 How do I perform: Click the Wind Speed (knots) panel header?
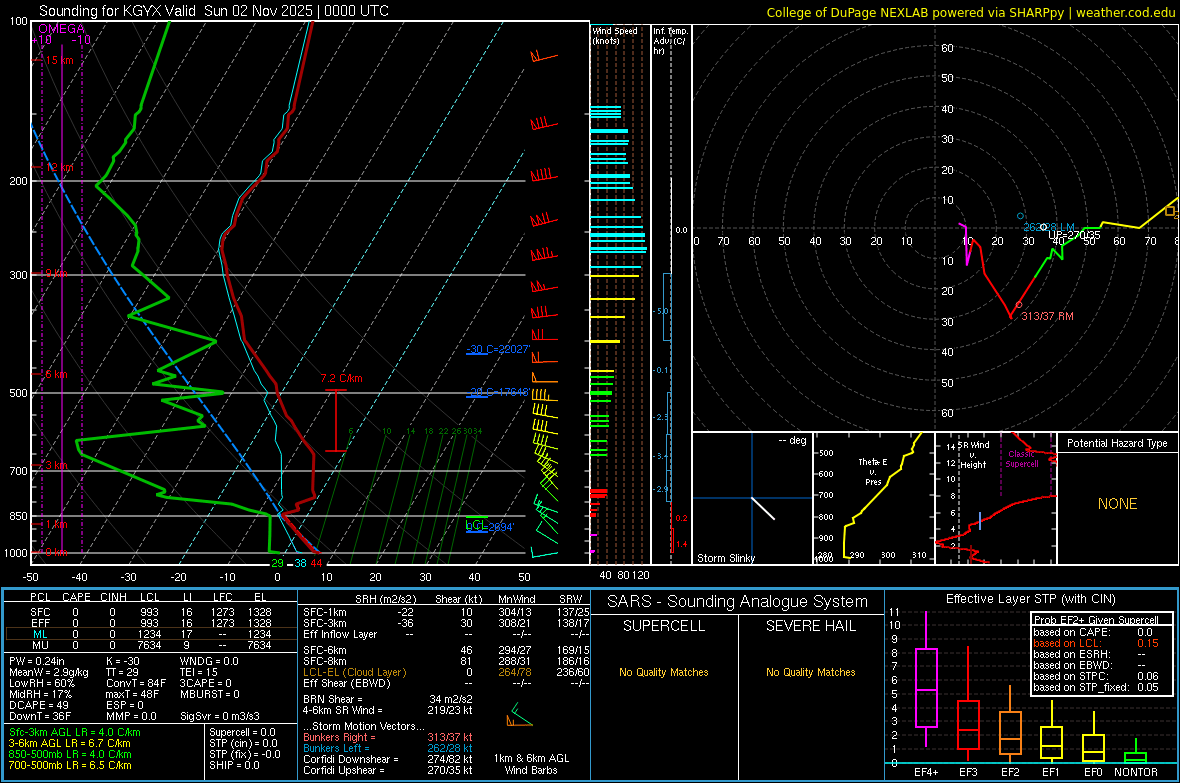point(615,35)
